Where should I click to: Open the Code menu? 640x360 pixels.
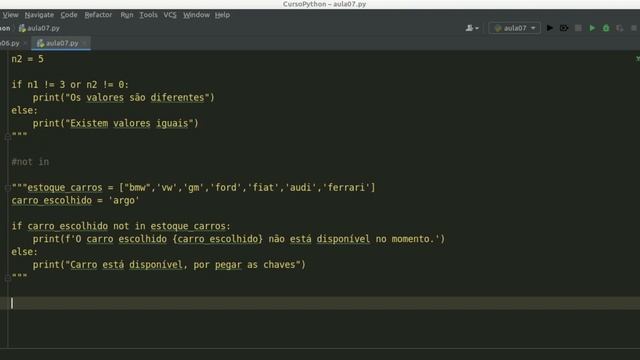[69, 15]
